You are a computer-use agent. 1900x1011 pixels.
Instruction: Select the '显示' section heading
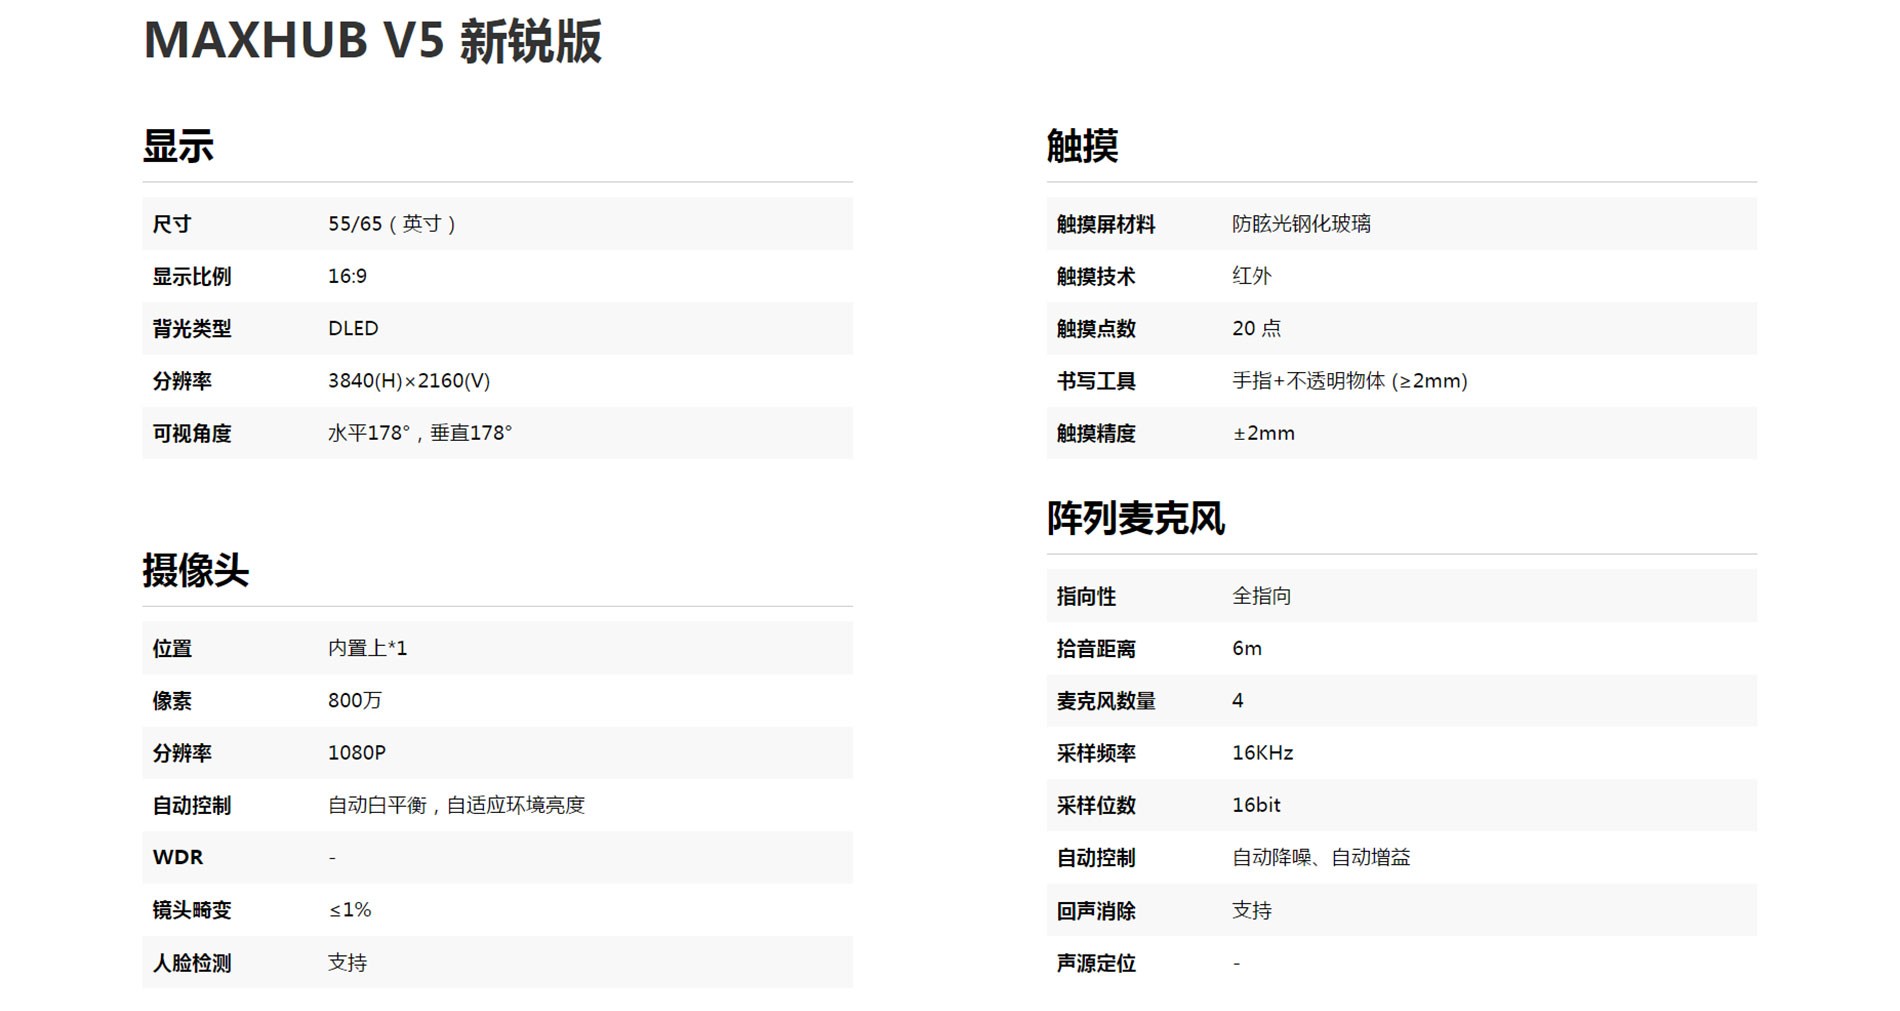(x=178, y=146)
